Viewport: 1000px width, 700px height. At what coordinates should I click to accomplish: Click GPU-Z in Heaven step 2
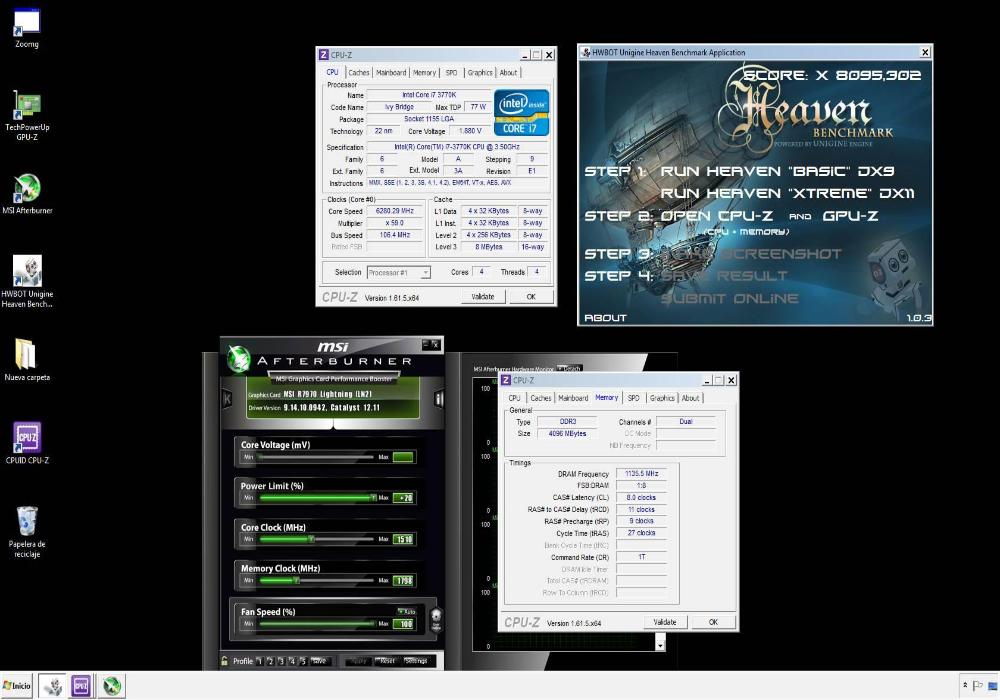tap(850, 216)
